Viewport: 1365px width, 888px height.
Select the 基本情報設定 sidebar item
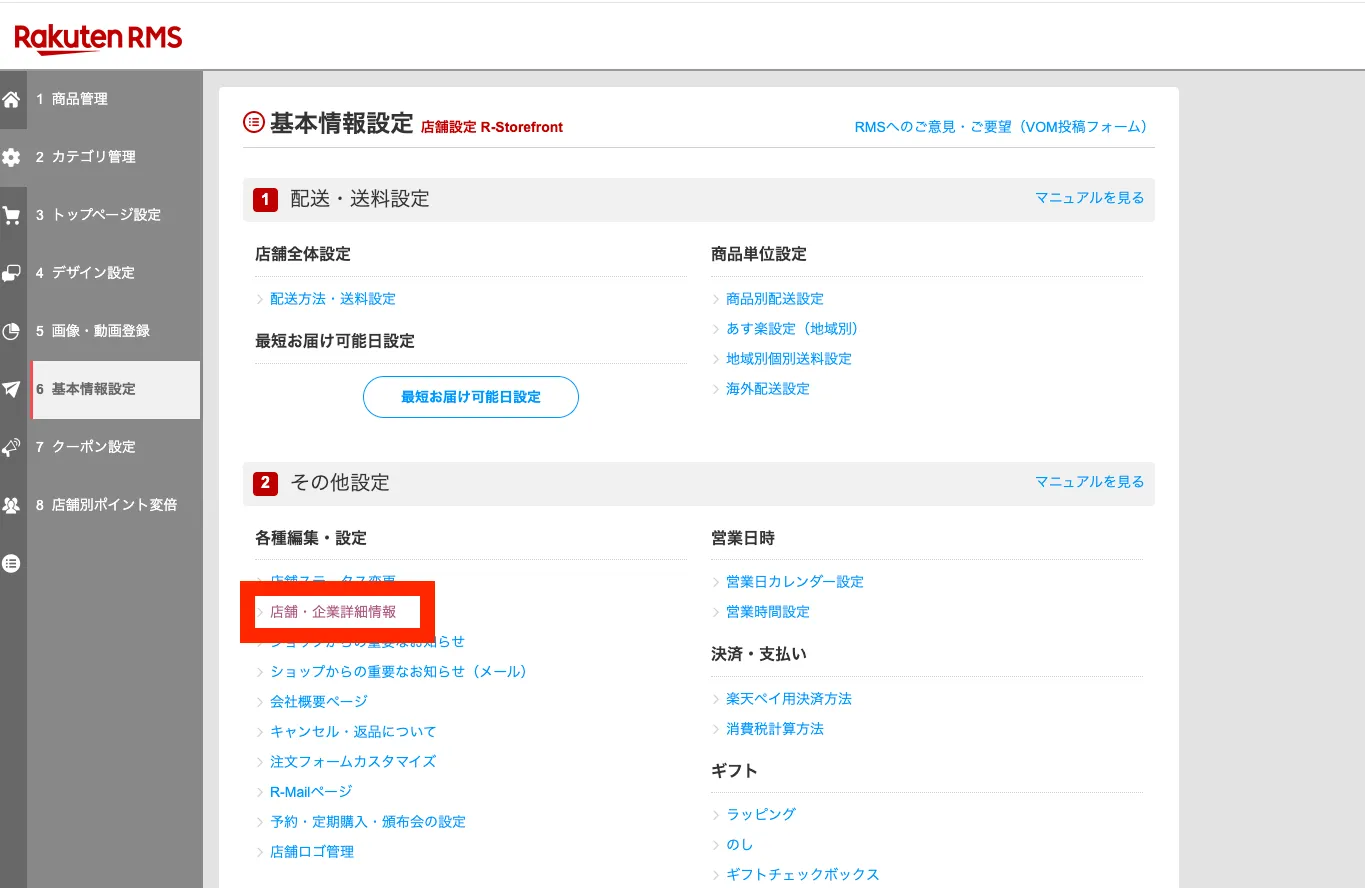114,389
